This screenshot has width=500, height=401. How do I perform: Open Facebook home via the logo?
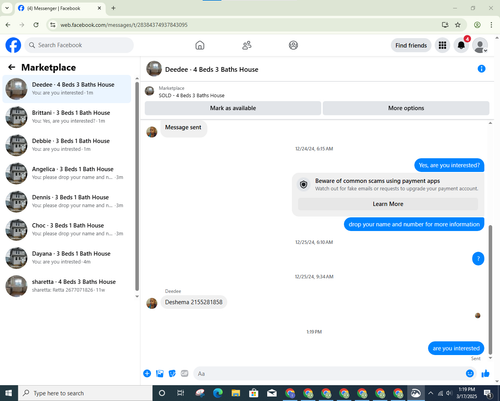pyautogui.click(x=13, y=45)
